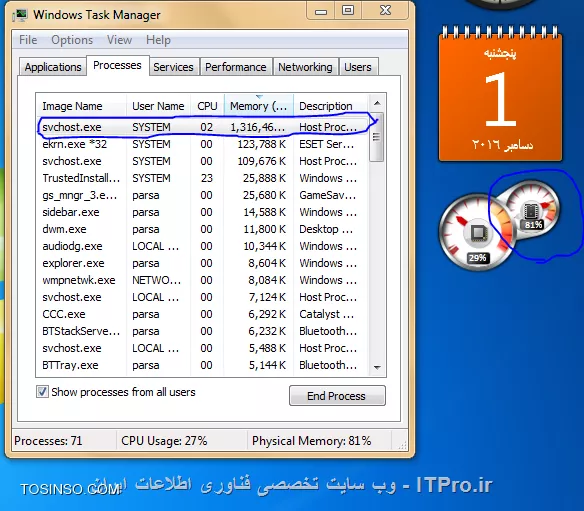Image resolution: width=584 pixels, height=511 pixels.
Task: Click Processes: 71 in status bar
Action: [x=48, y=441]
